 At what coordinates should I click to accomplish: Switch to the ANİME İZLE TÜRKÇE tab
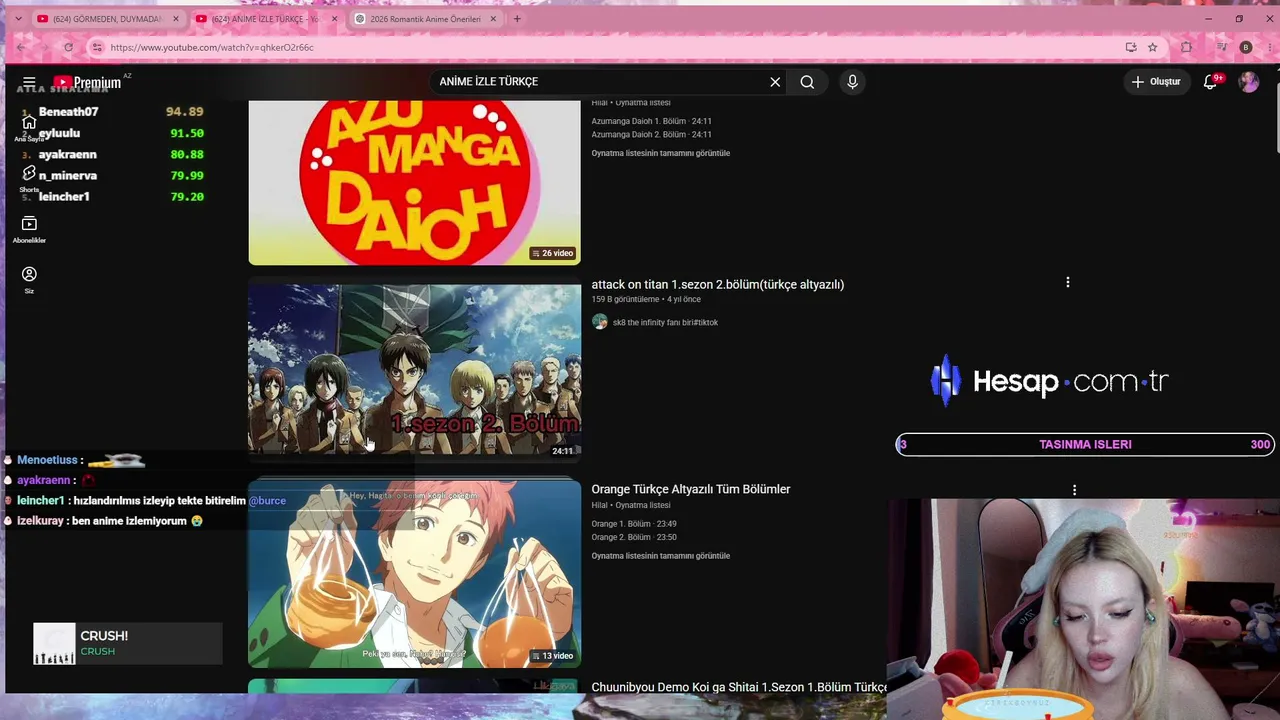click(258, 19)
